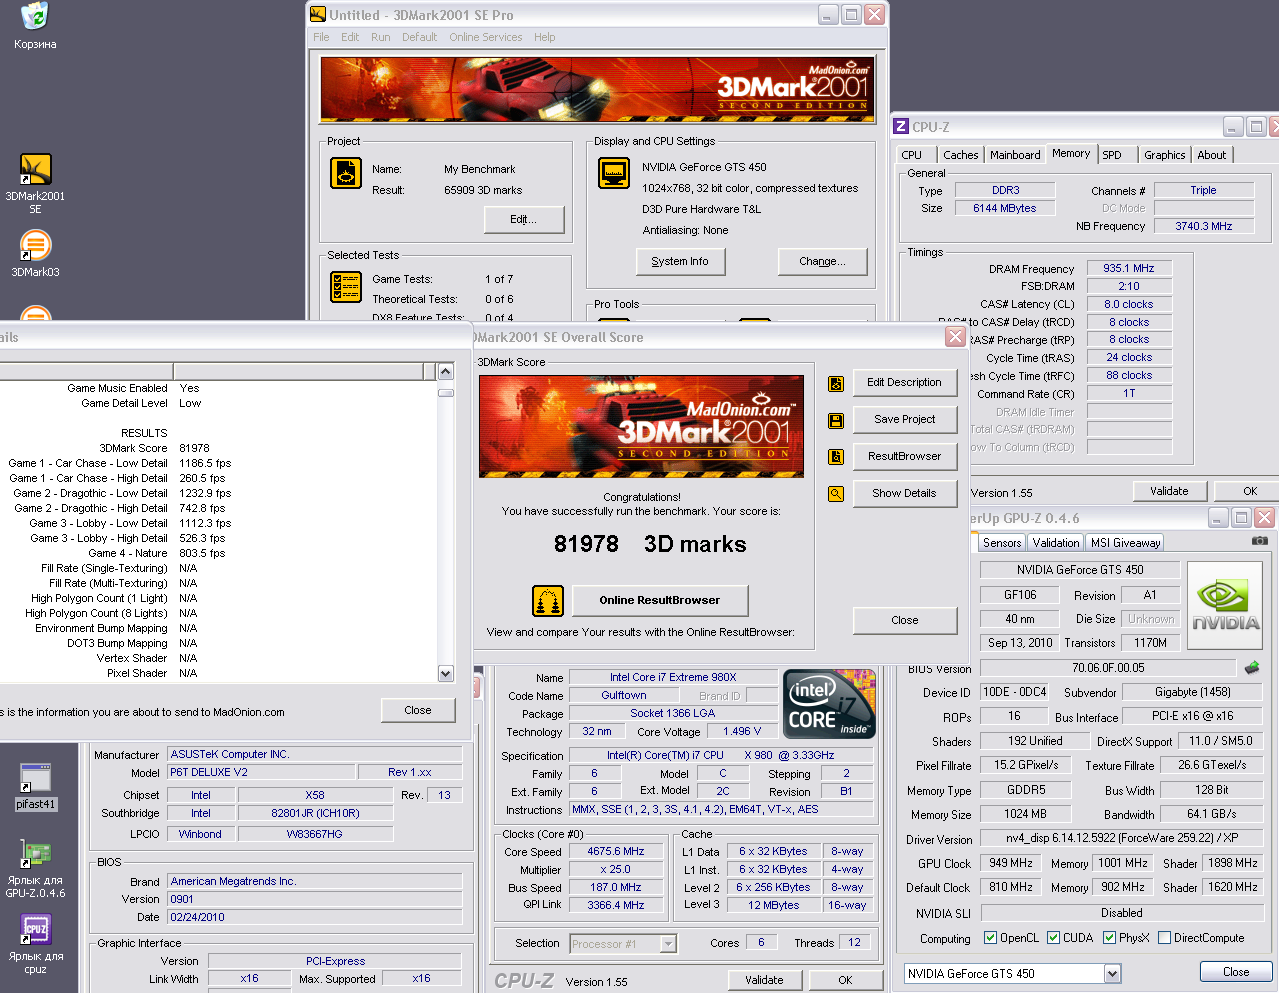Image resolution: width=1279 pixels, height=993 pixels.
Task: Switch to the About tab in CPU-Z
Action: [x=1212, y=155]
